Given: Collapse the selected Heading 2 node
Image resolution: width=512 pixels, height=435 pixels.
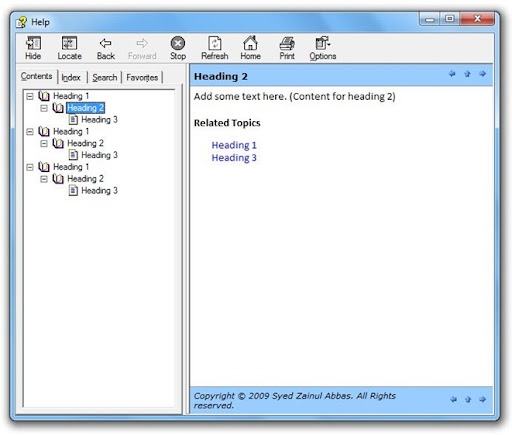Looking at the screenshot, I should click(44, 108).
